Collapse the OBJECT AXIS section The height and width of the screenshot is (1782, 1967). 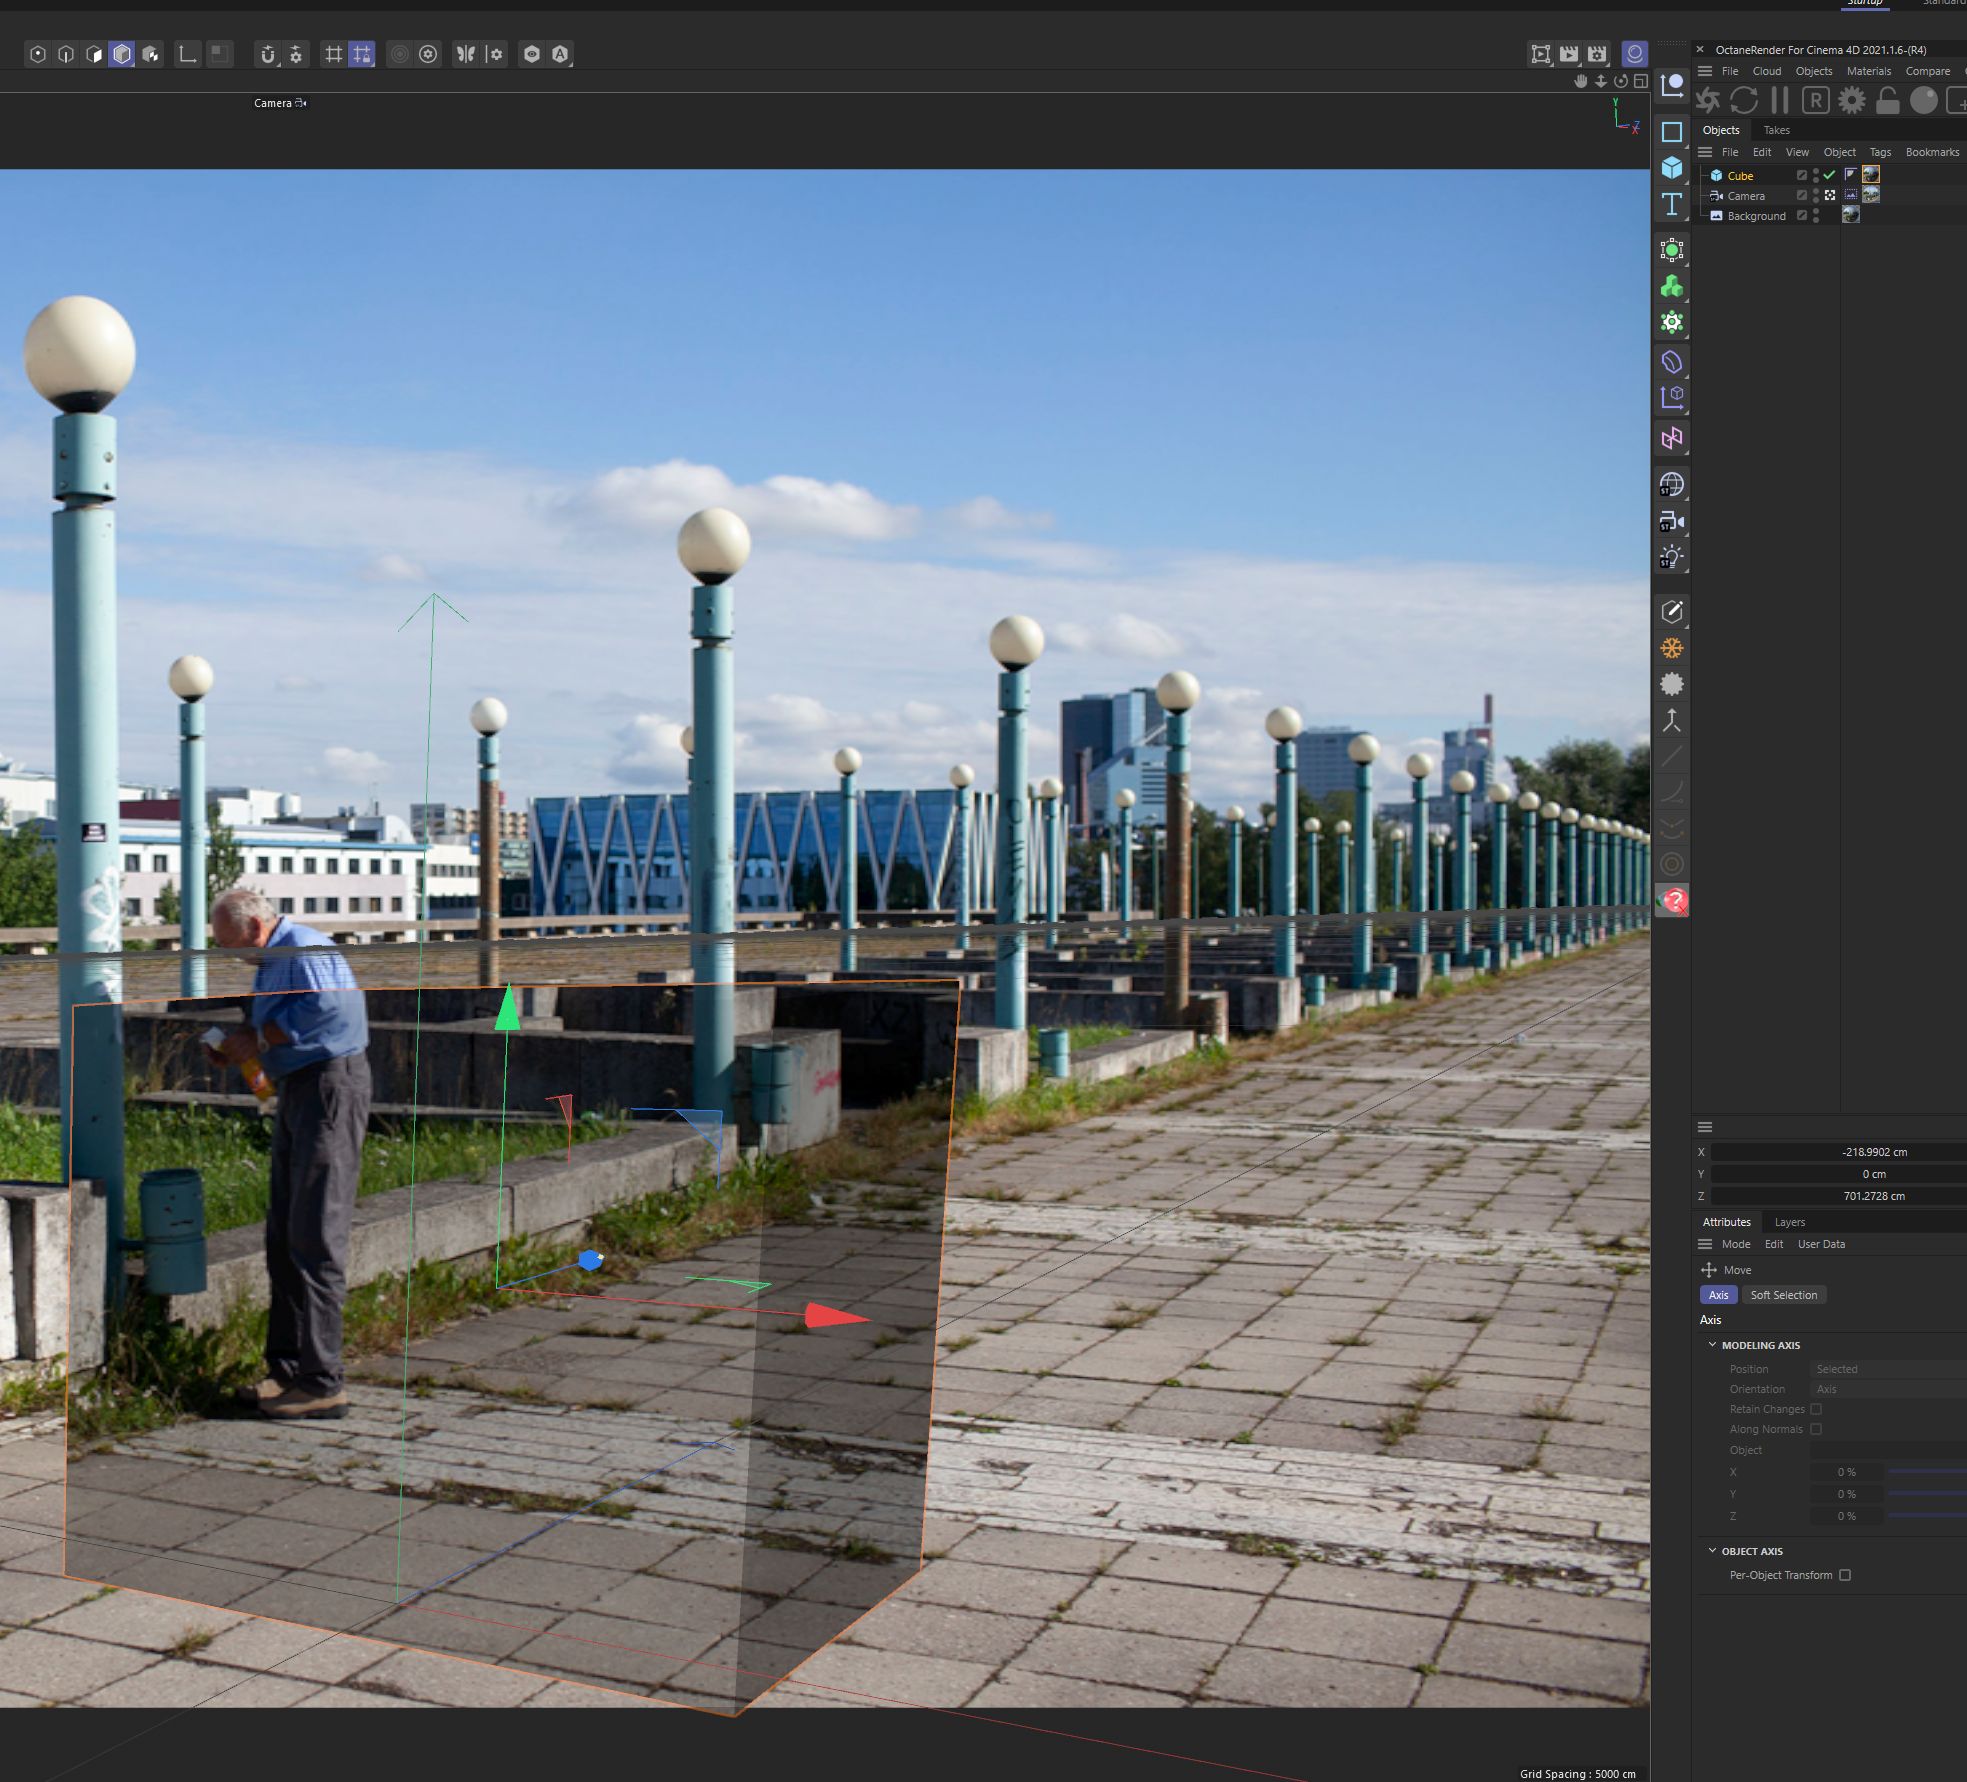[1712, 1551]
